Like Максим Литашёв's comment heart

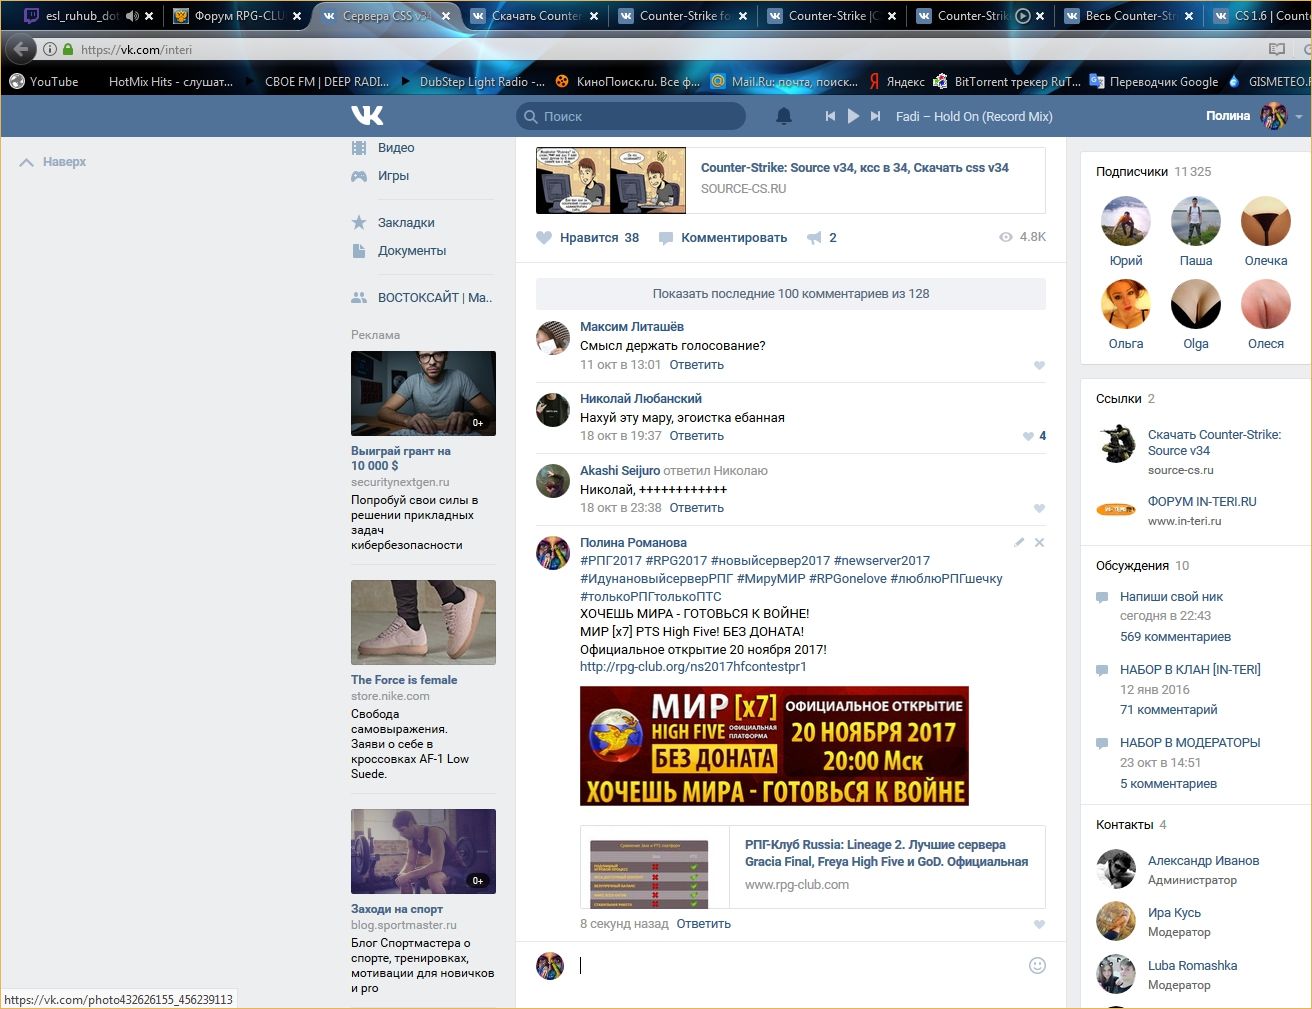[x=1039, y=365]
